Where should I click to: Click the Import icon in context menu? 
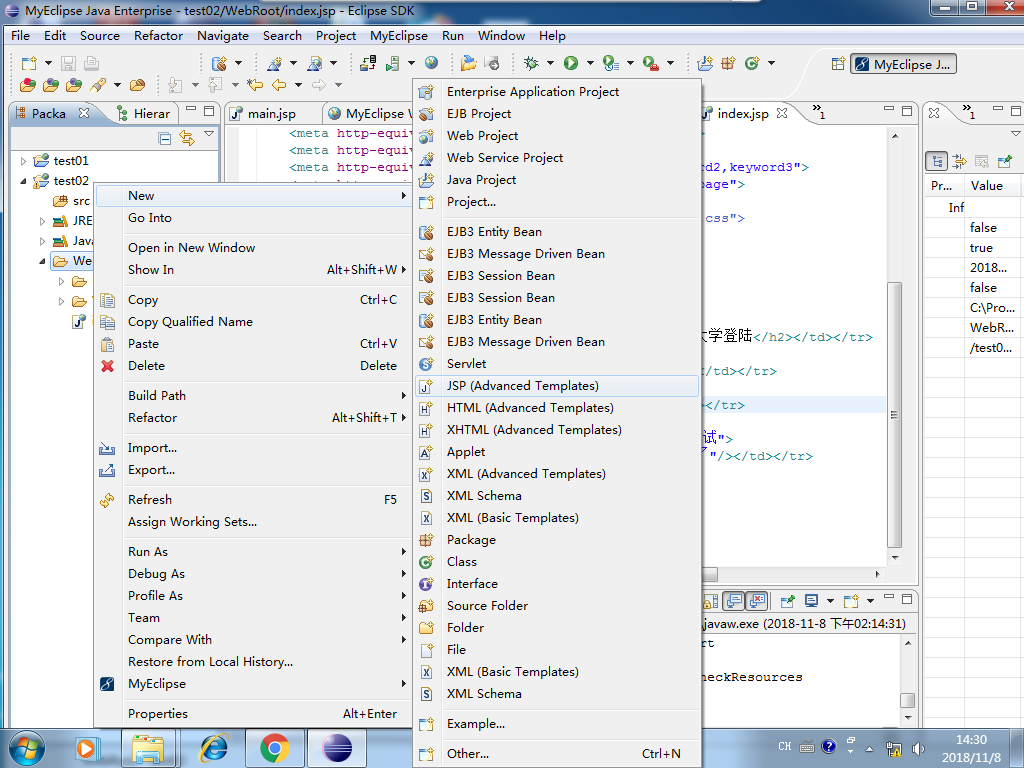point(107,448)
